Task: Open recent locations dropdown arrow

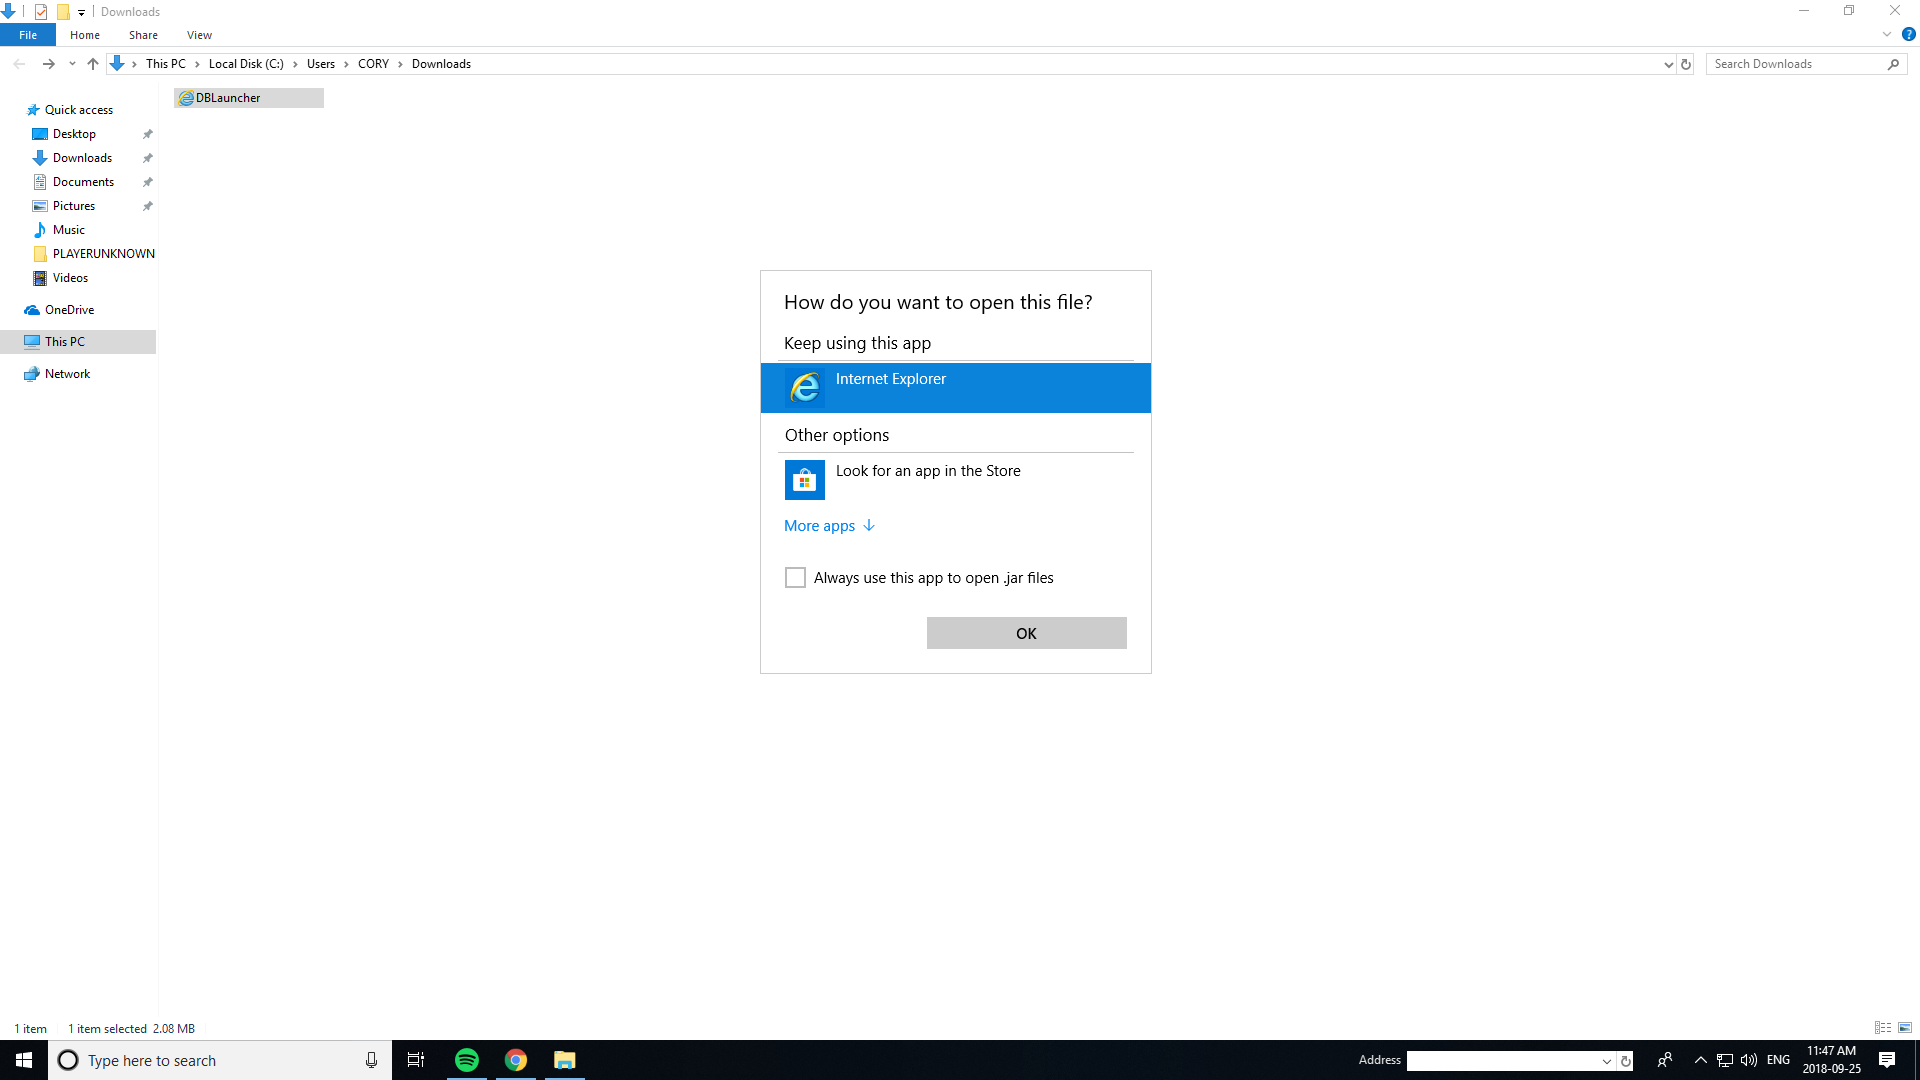Action: click(x=72, y=64)
